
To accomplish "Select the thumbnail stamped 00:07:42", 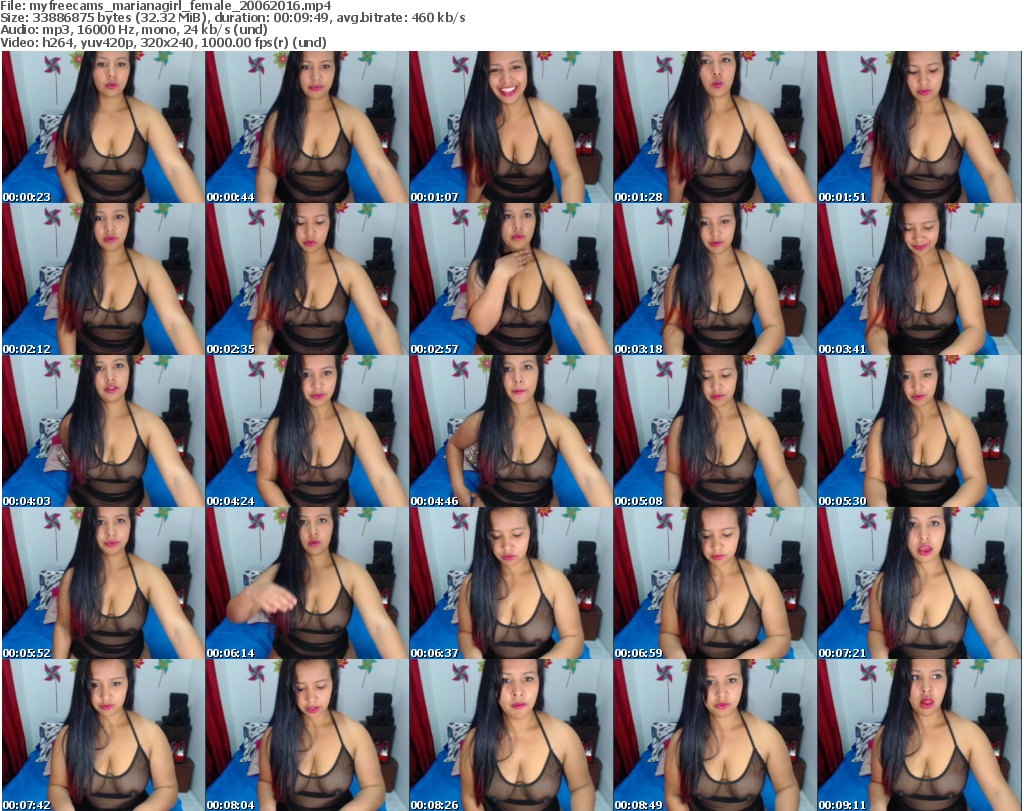I will (x=103, y=735).
